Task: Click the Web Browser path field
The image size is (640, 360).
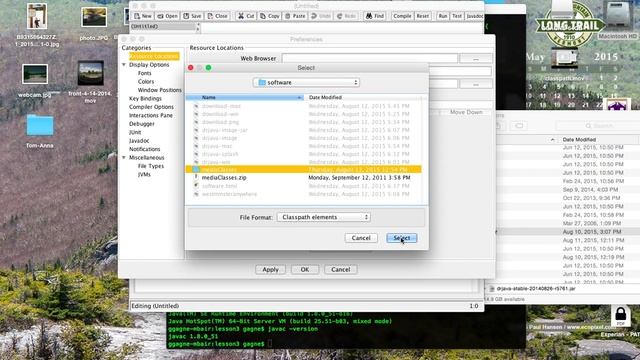Action: click(369, 59)
